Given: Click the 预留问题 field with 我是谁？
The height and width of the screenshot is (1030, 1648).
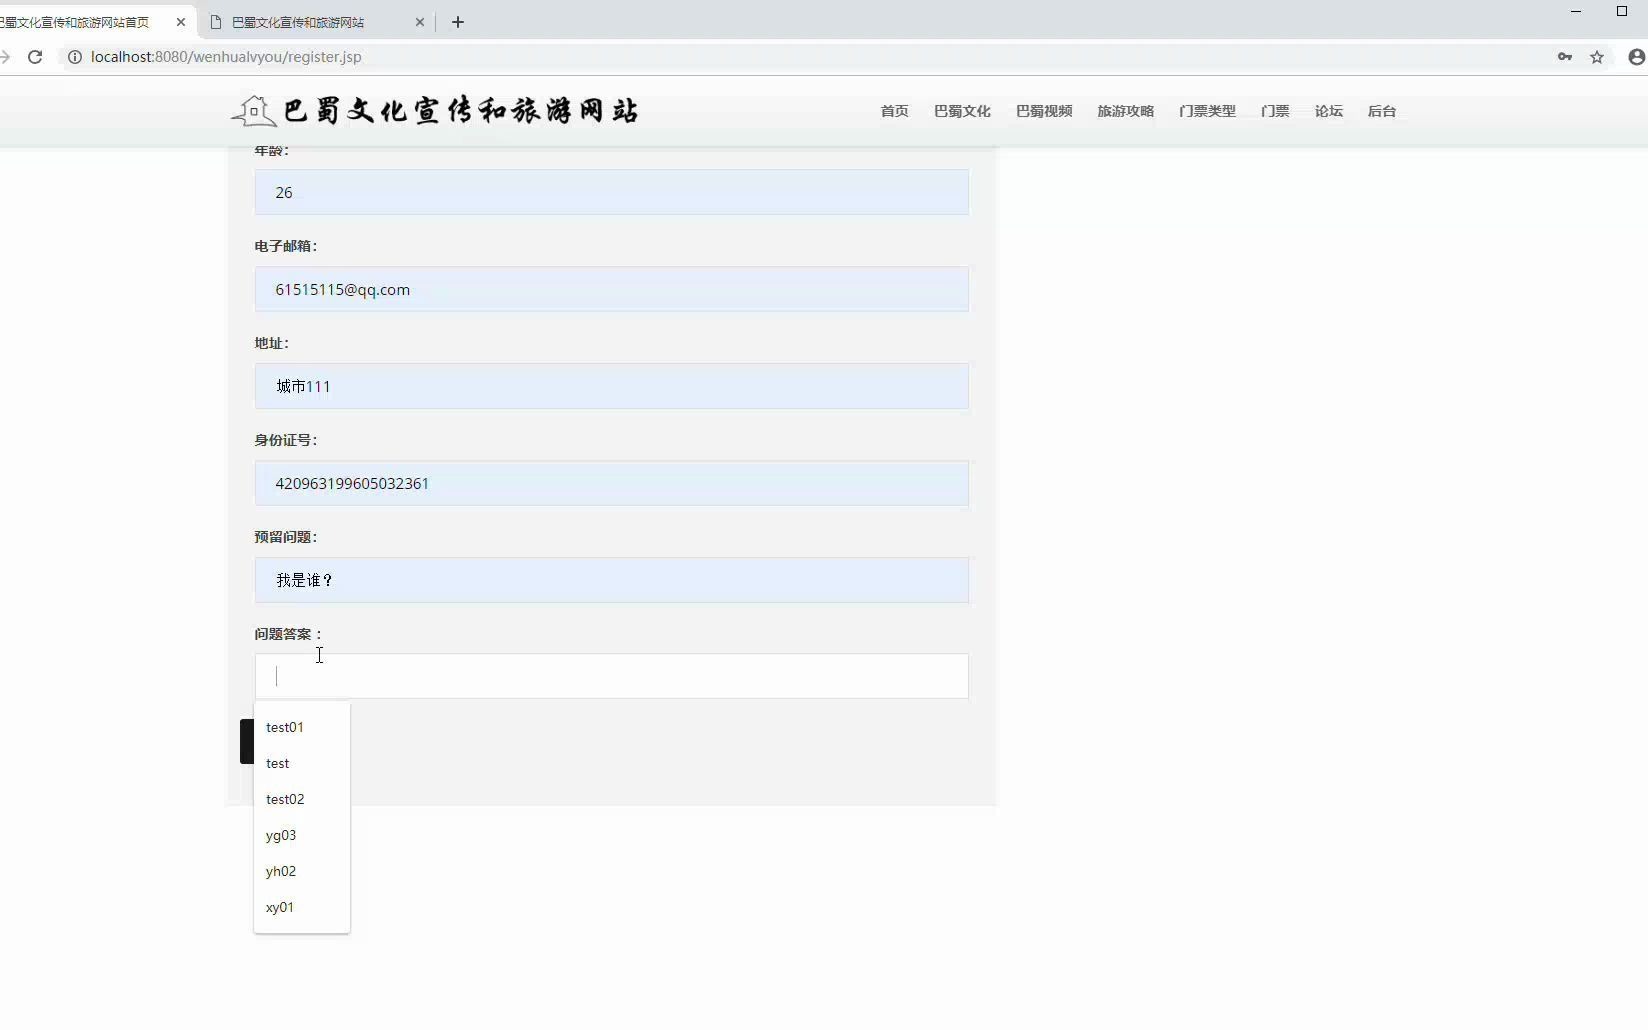Looking at the screenshot, I should tap(611, 580).
